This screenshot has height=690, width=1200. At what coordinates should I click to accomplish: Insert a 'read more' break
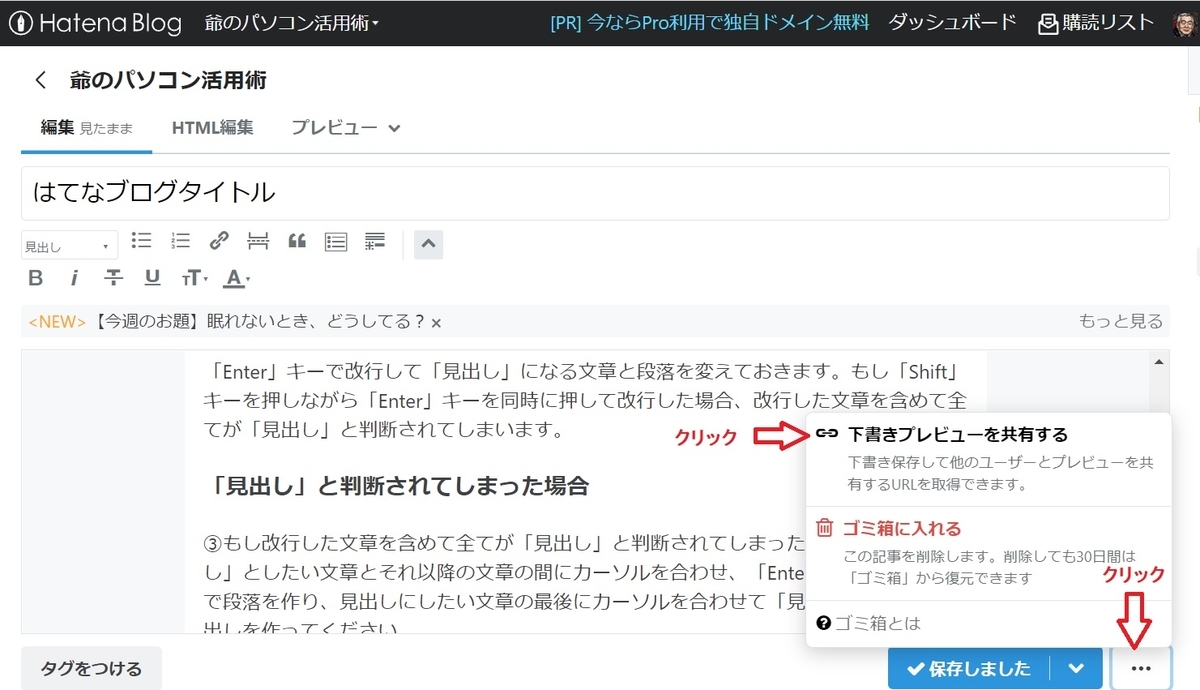[x=258, y=241]
